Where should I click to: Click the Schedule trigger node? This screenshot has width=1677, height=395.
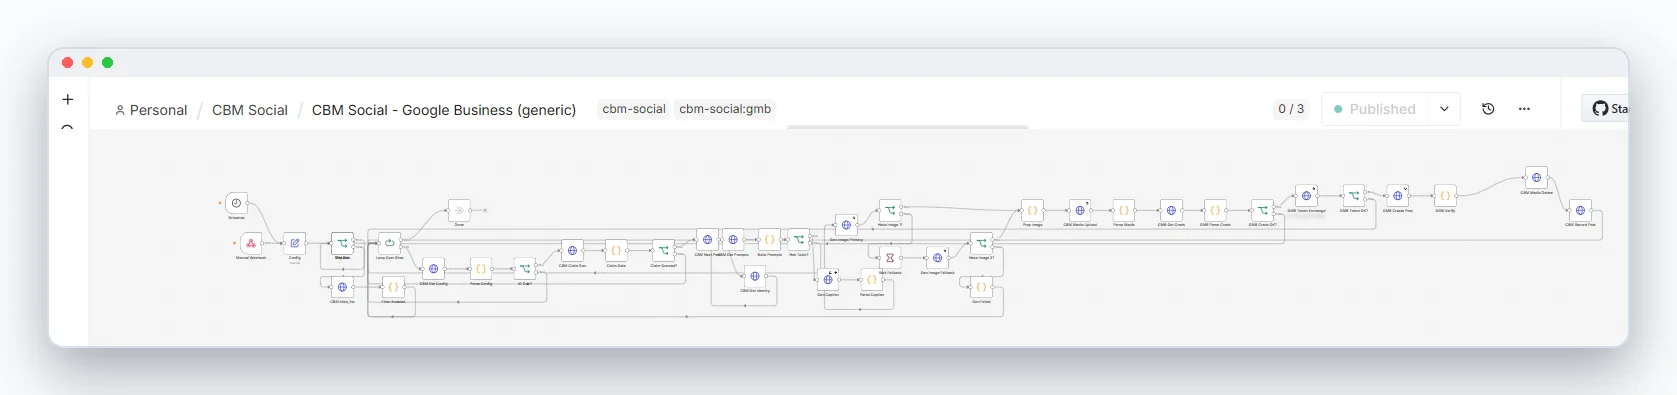237,203
